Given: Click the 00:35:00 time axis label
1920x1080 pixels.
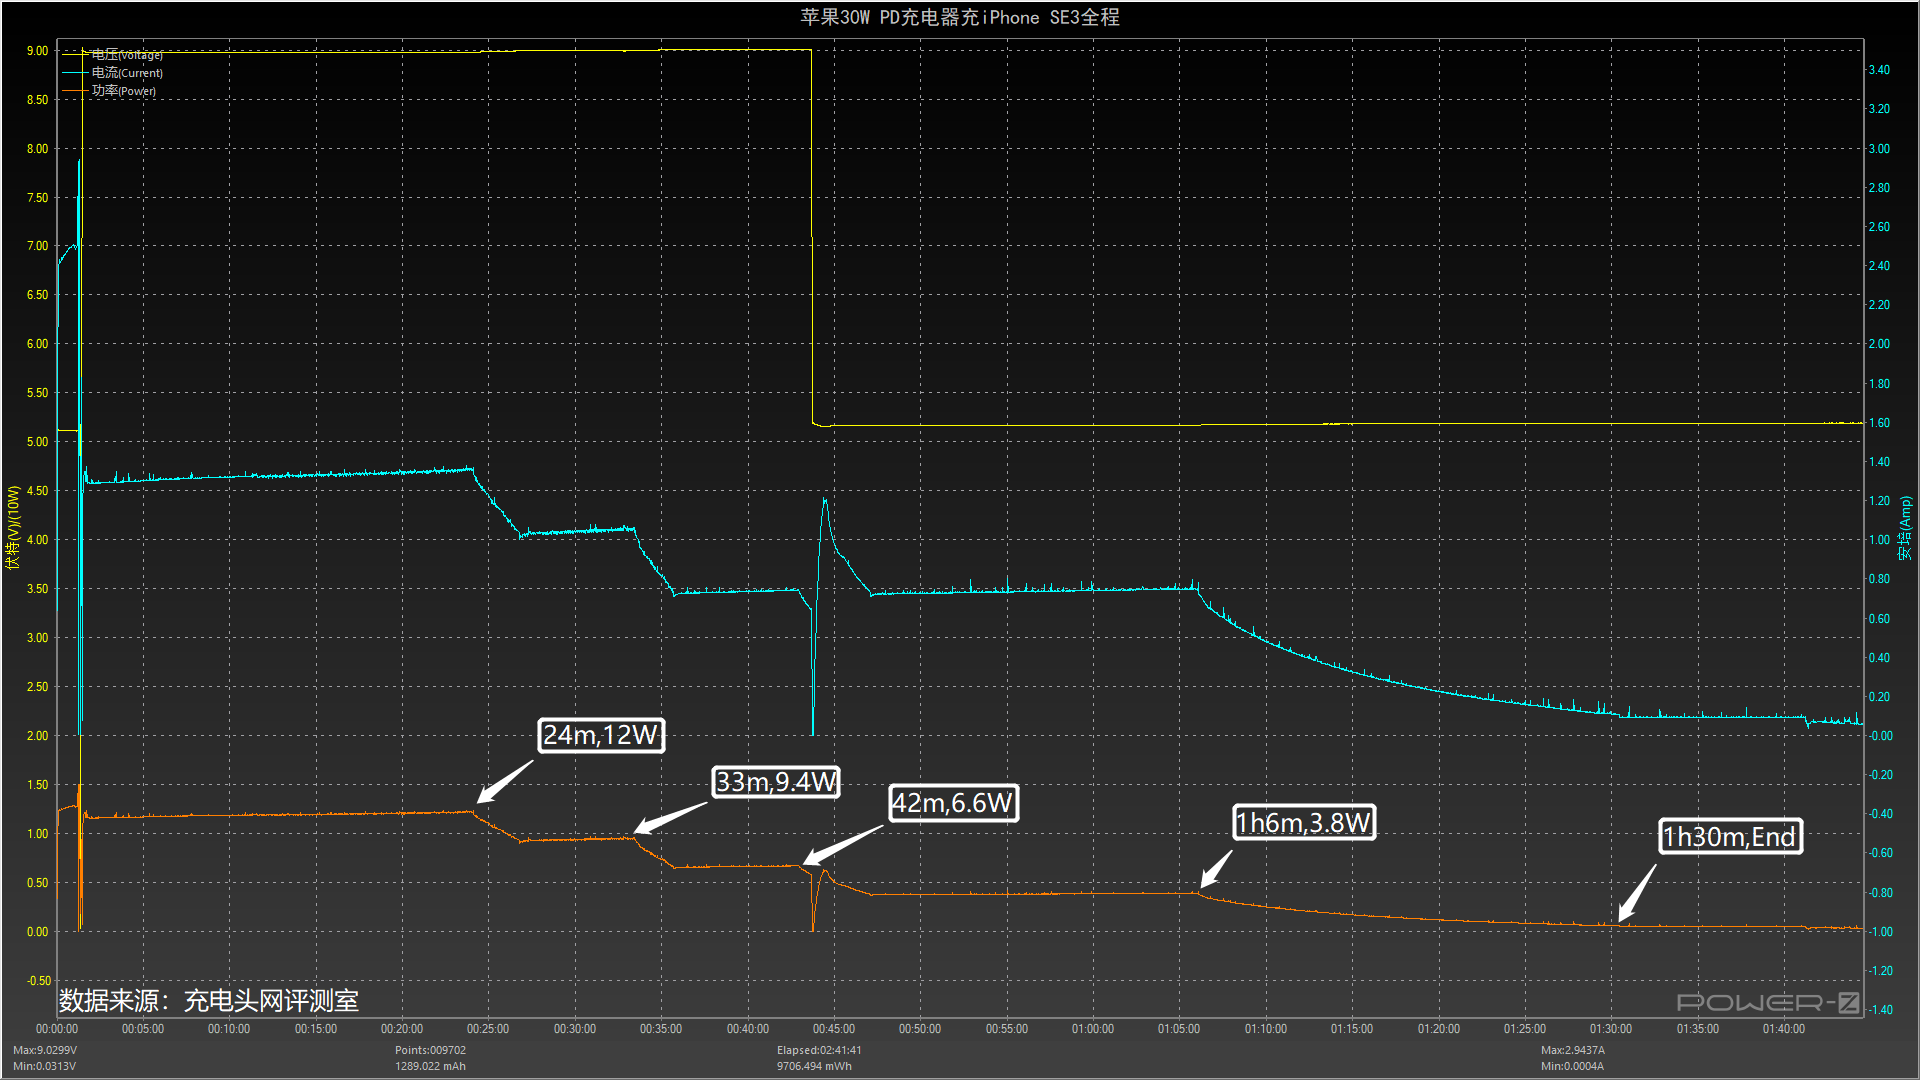Looking at the screenshot, I should pos(661,1029).
